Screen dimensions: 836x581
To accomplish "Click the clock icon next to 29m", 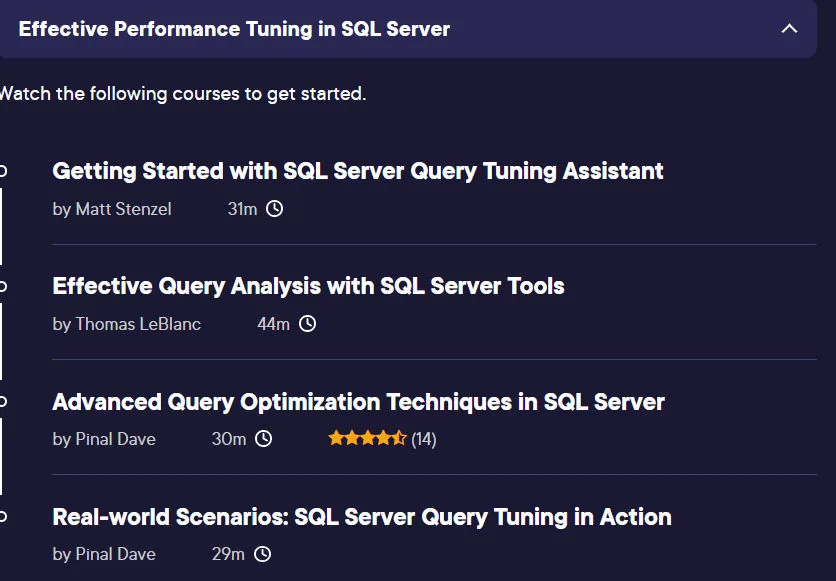I will pos(262,554).
